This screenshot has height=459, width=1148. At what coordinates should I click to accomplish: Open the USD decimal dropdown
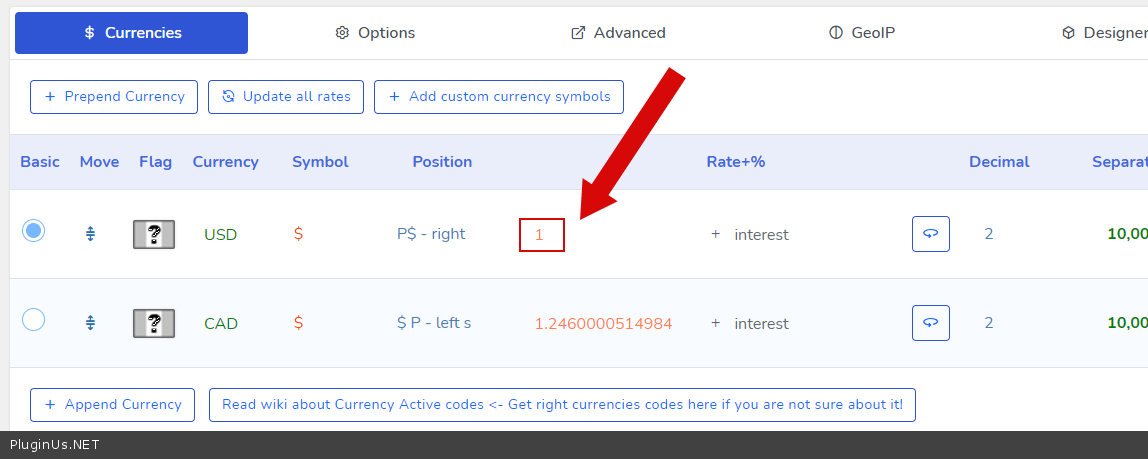click(x=988, y=234)
